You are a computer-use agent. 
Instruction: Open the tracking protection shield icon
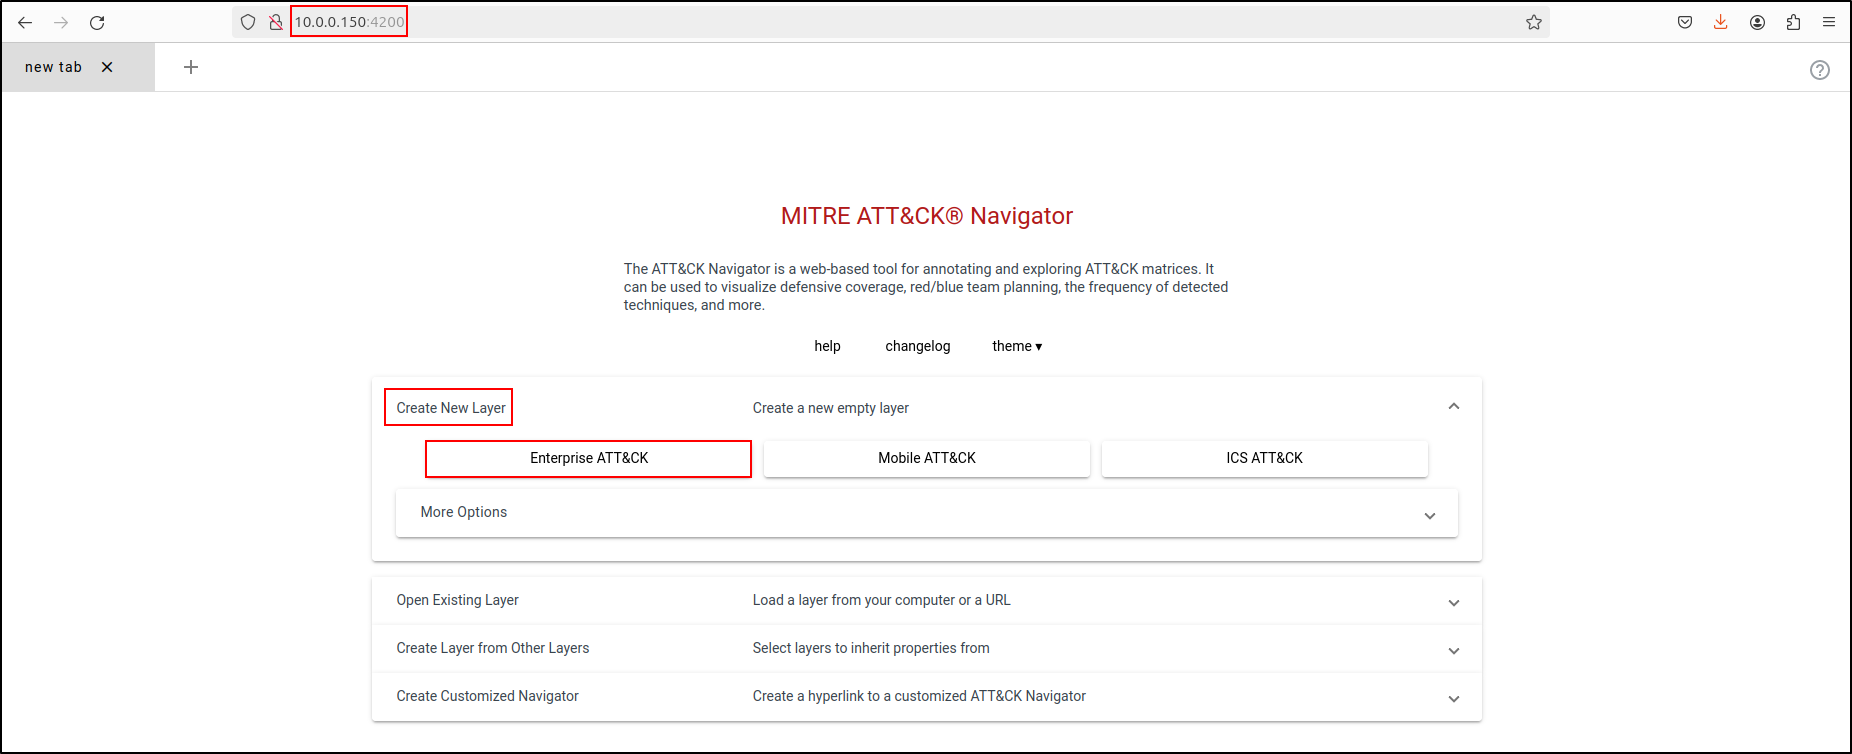click(x=248, y=22)
